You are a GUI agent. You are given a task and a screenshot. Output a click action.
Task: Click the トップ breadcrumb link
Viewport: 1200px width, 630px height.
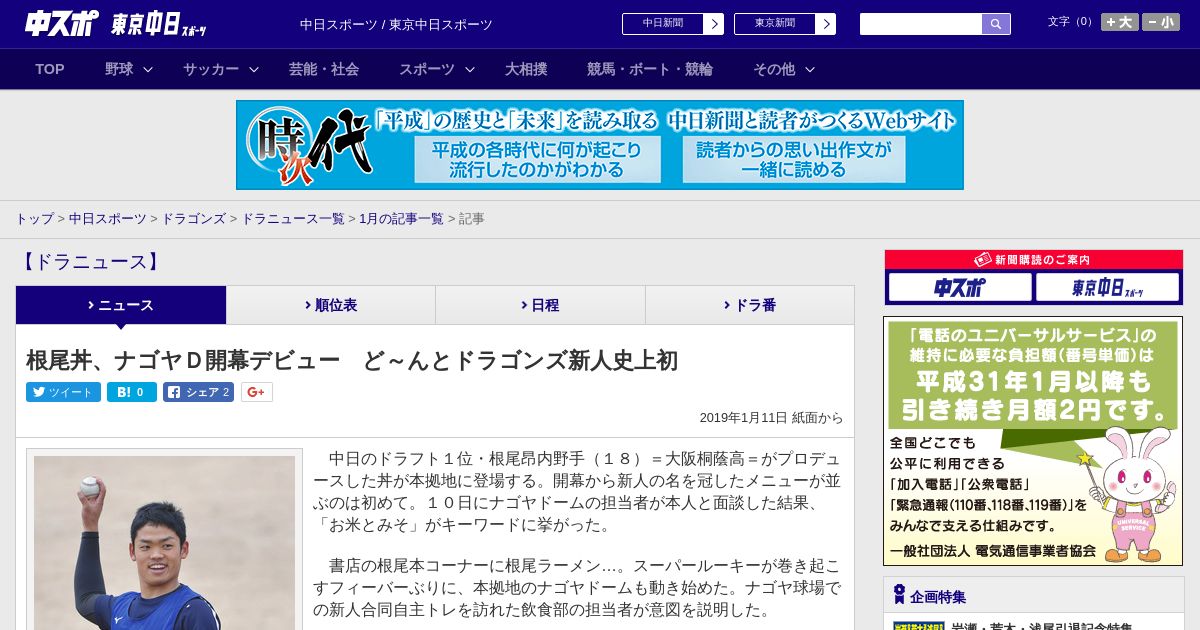coord(34,218)
